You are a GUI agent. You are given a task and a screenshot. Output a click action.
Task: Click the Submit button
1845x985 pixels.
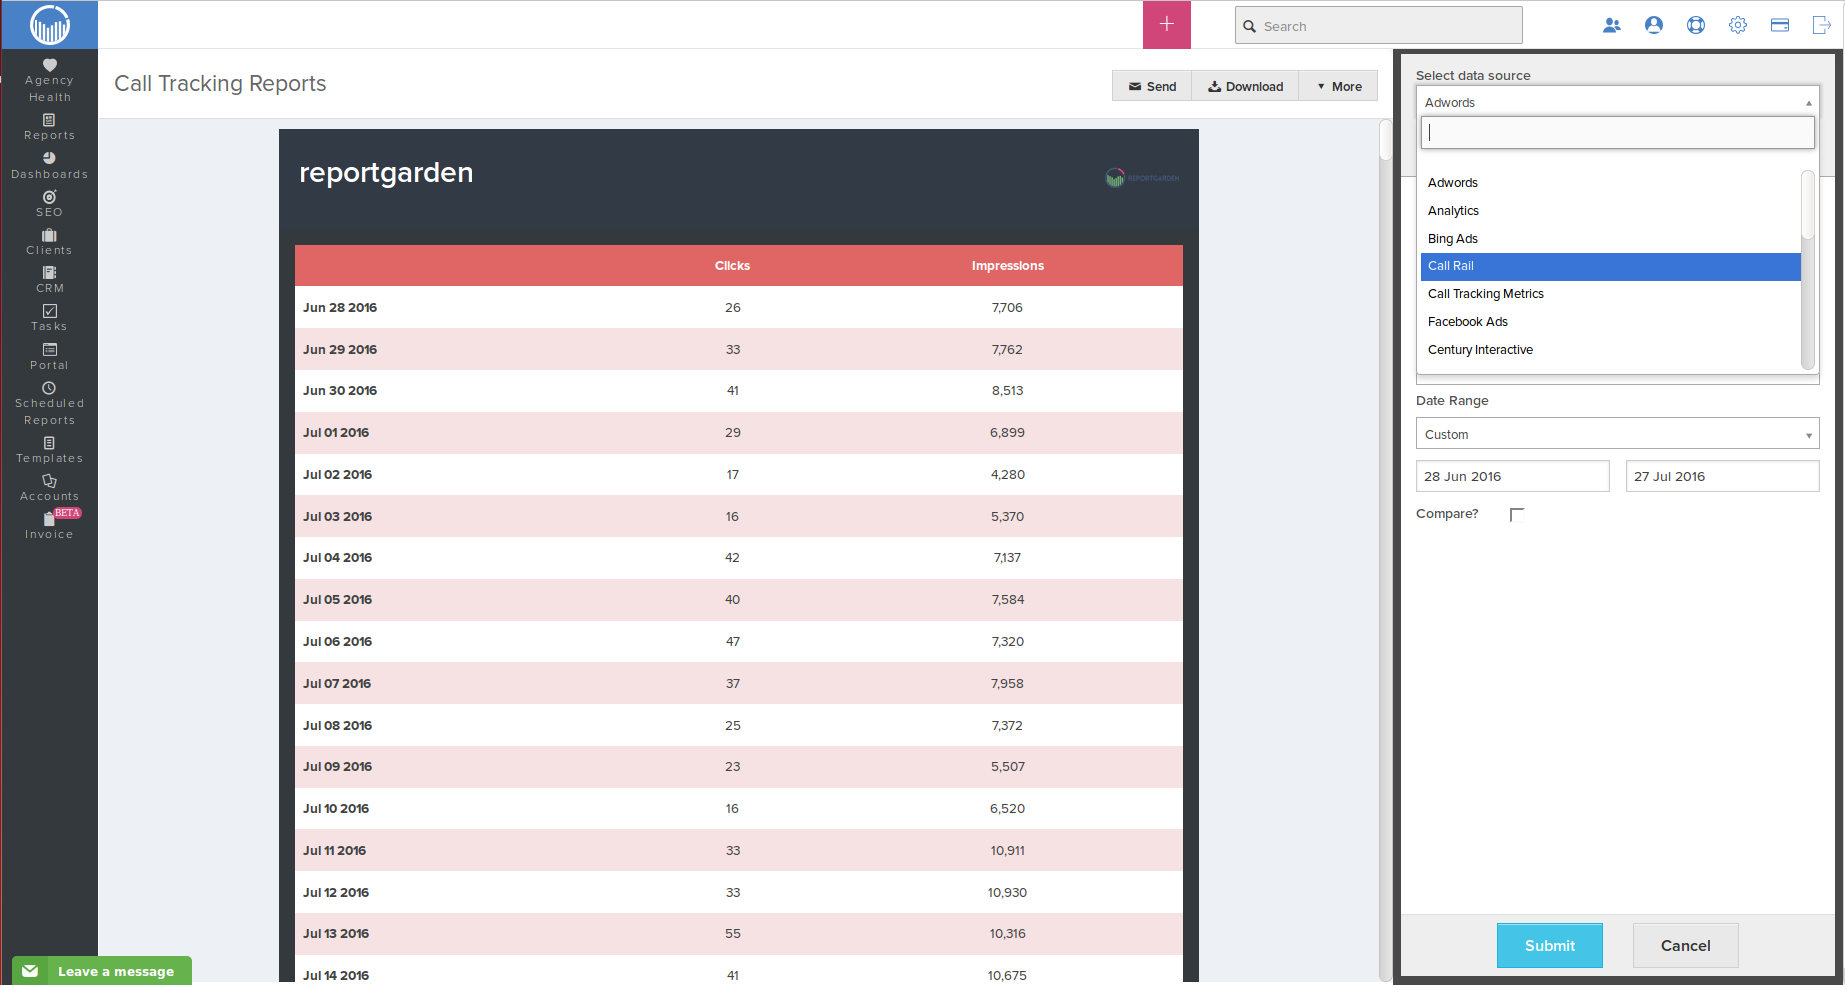click(1550, 945)
